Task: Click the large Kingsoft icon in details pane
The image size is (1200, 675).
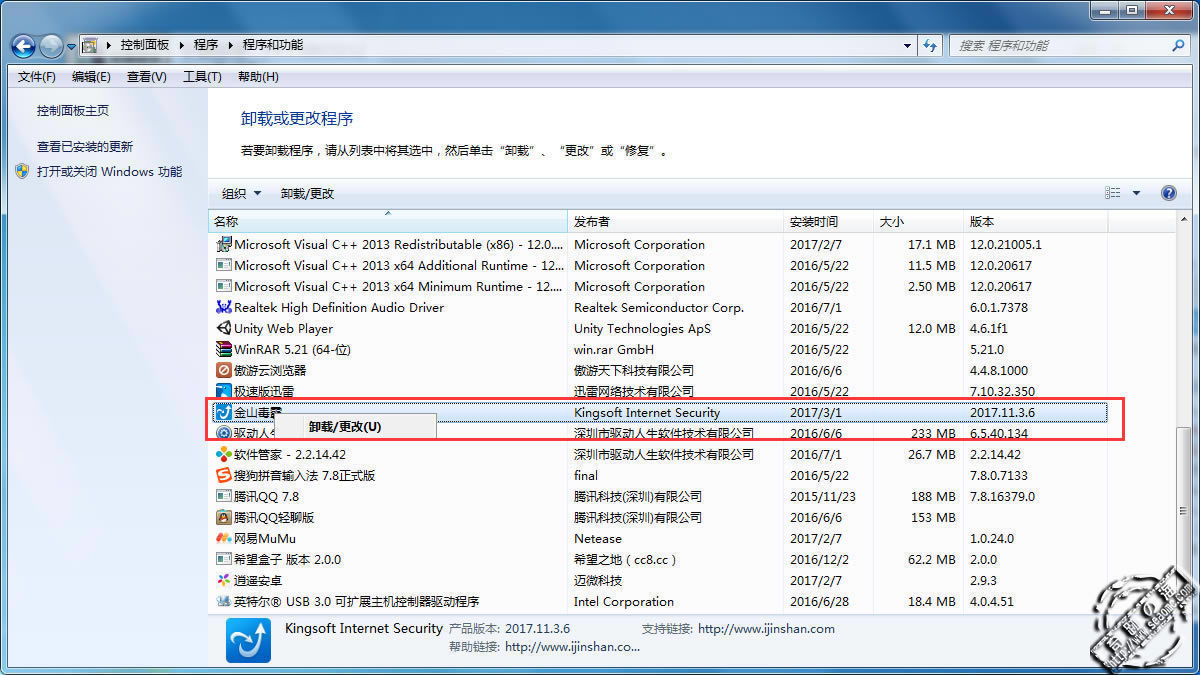Action: (248, 640)
